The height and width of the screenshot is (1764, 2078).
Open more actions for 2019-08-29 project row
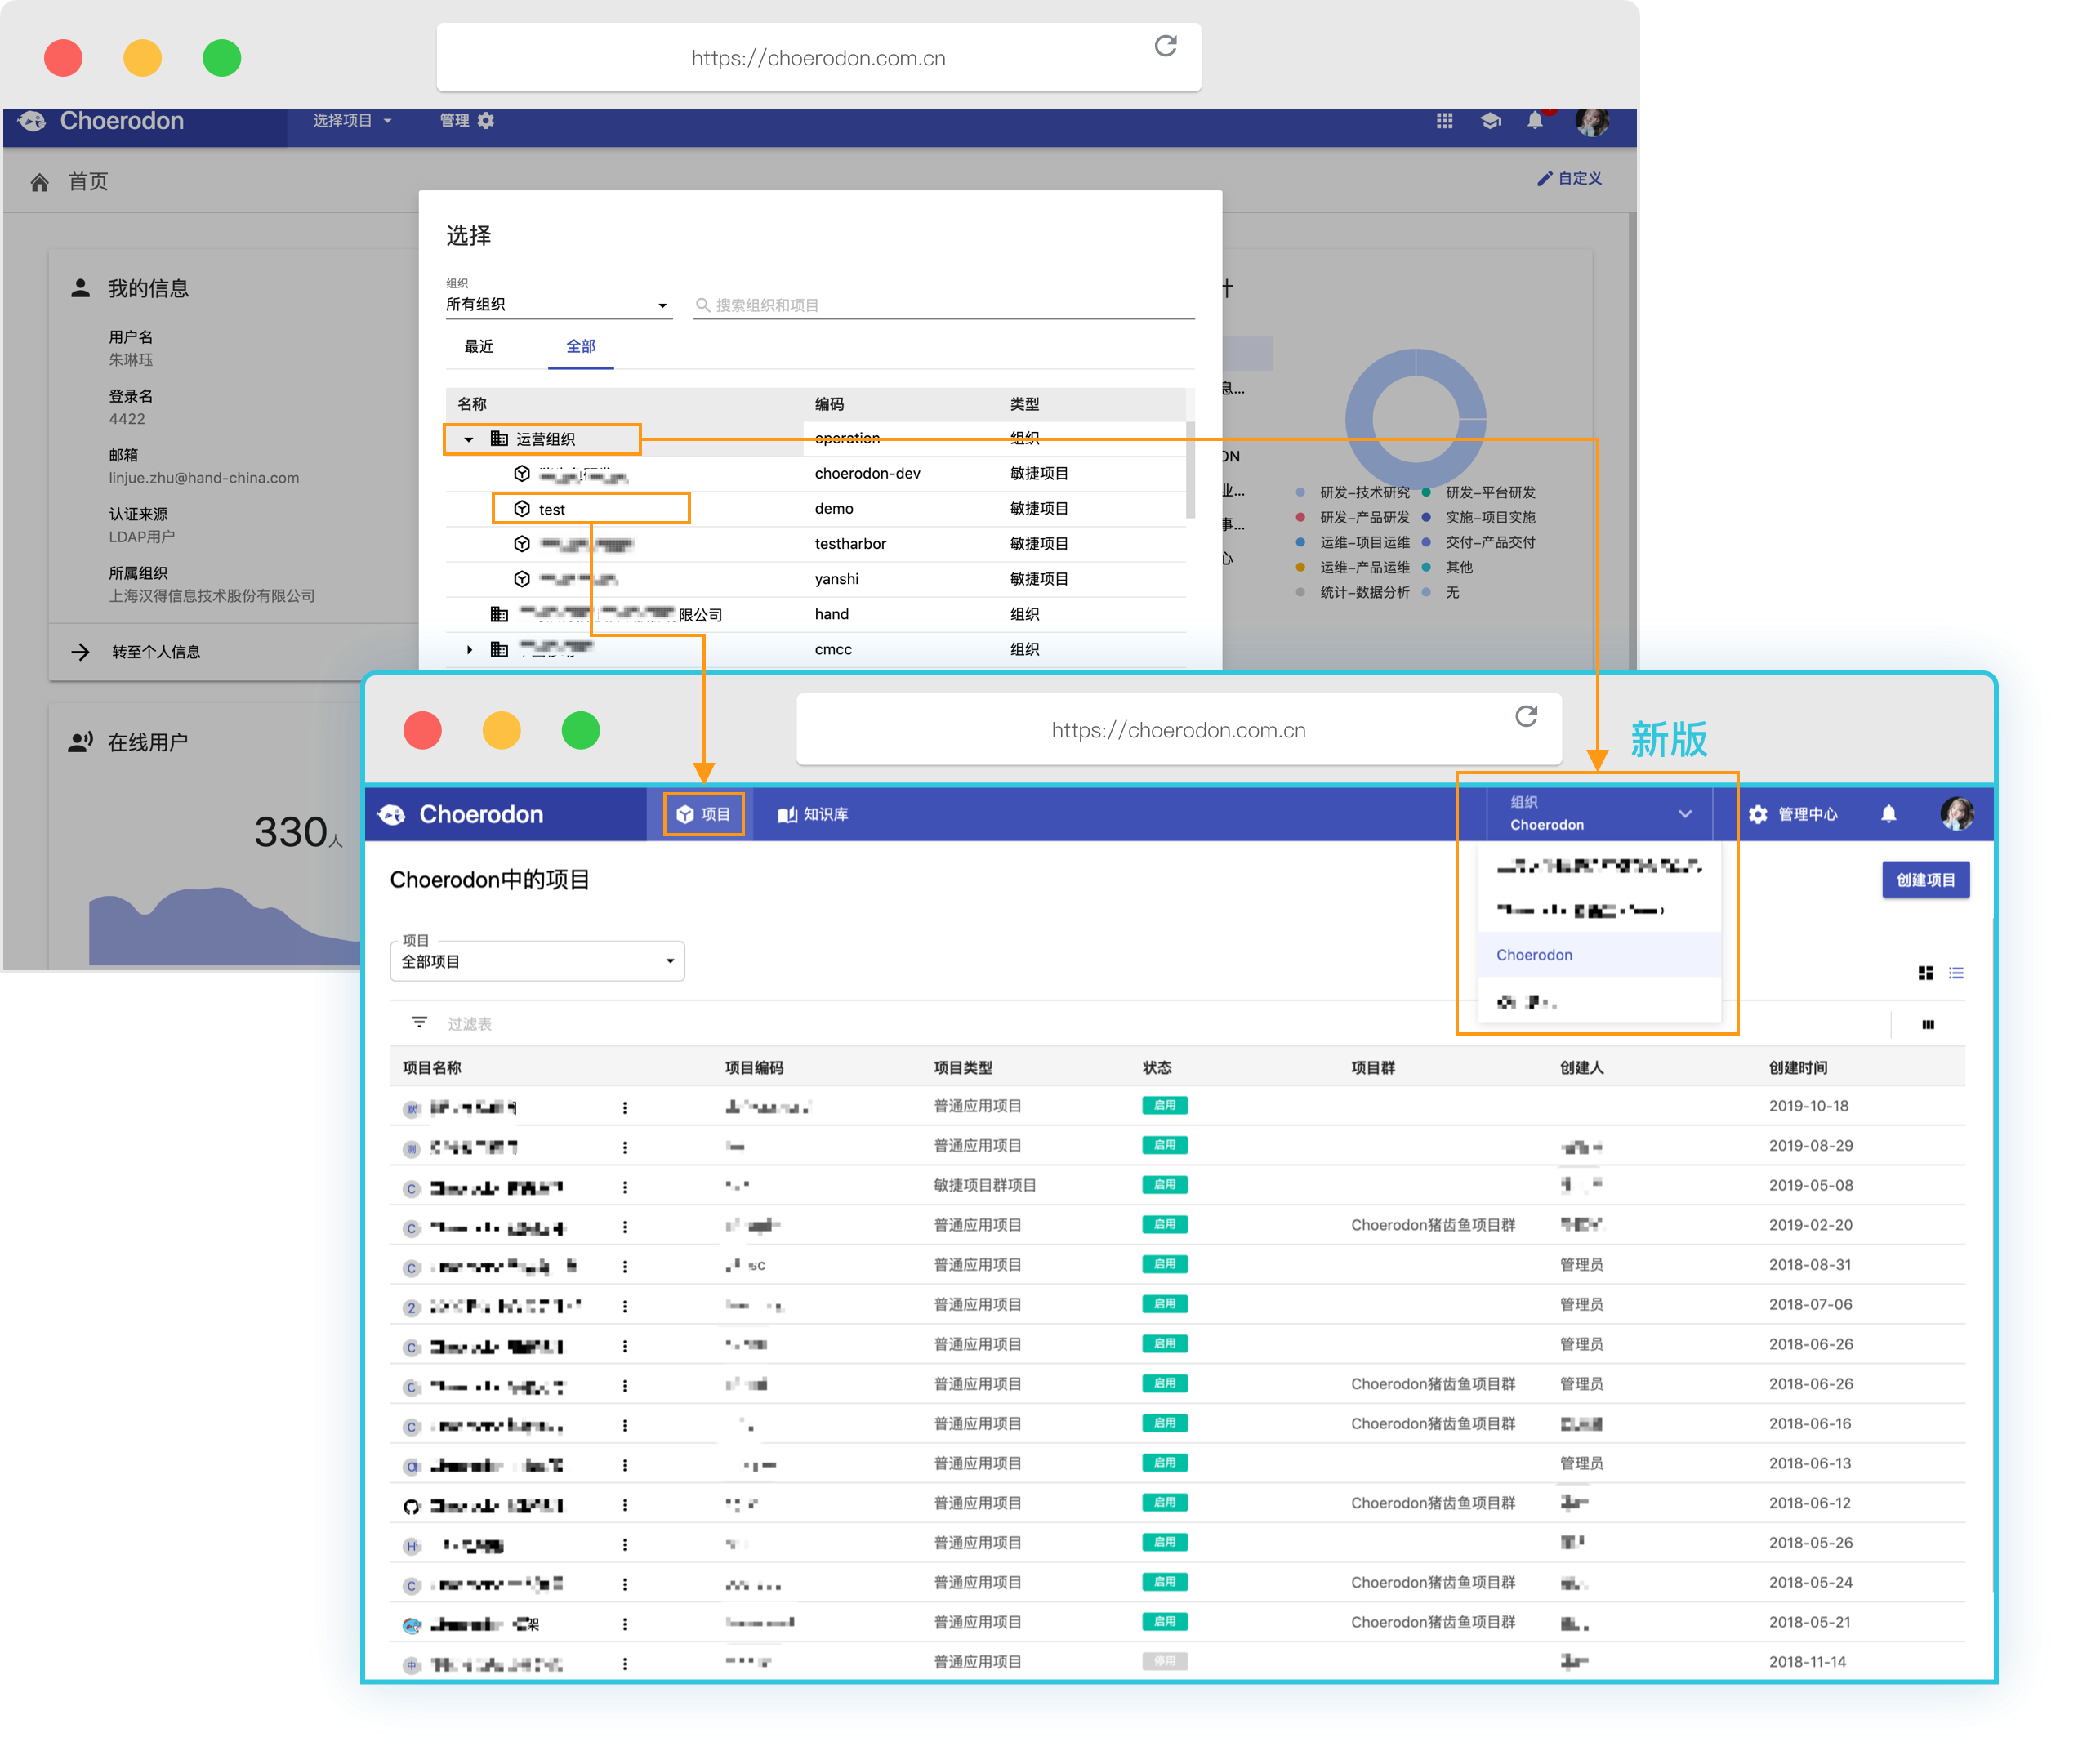tap(624, 1147)
